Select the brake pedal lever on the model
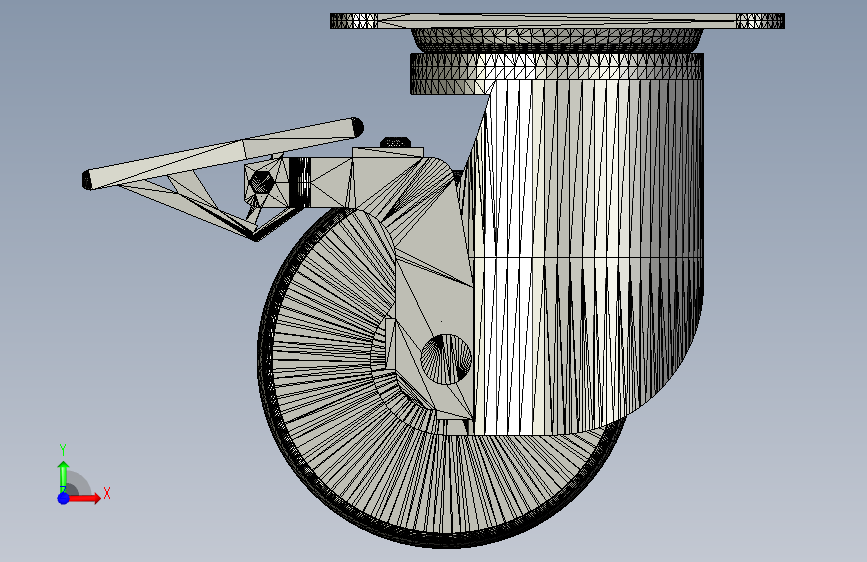The image size is (867, 562). point(221,152)
